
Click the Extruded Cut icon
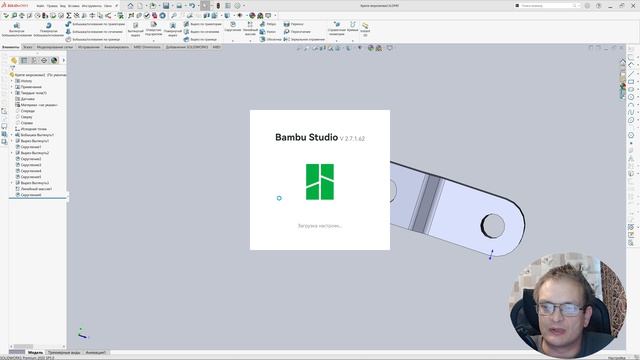(x=136, y=25)
